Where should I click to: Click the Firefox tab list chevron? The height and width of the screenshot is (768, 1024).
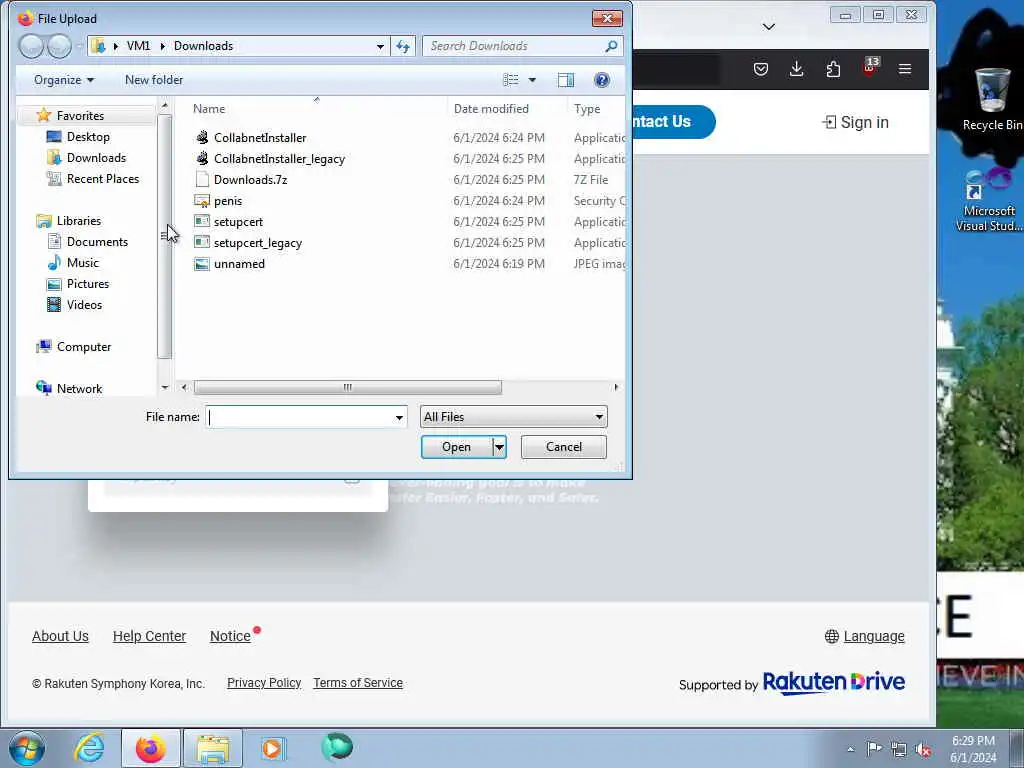click(769, 27)
